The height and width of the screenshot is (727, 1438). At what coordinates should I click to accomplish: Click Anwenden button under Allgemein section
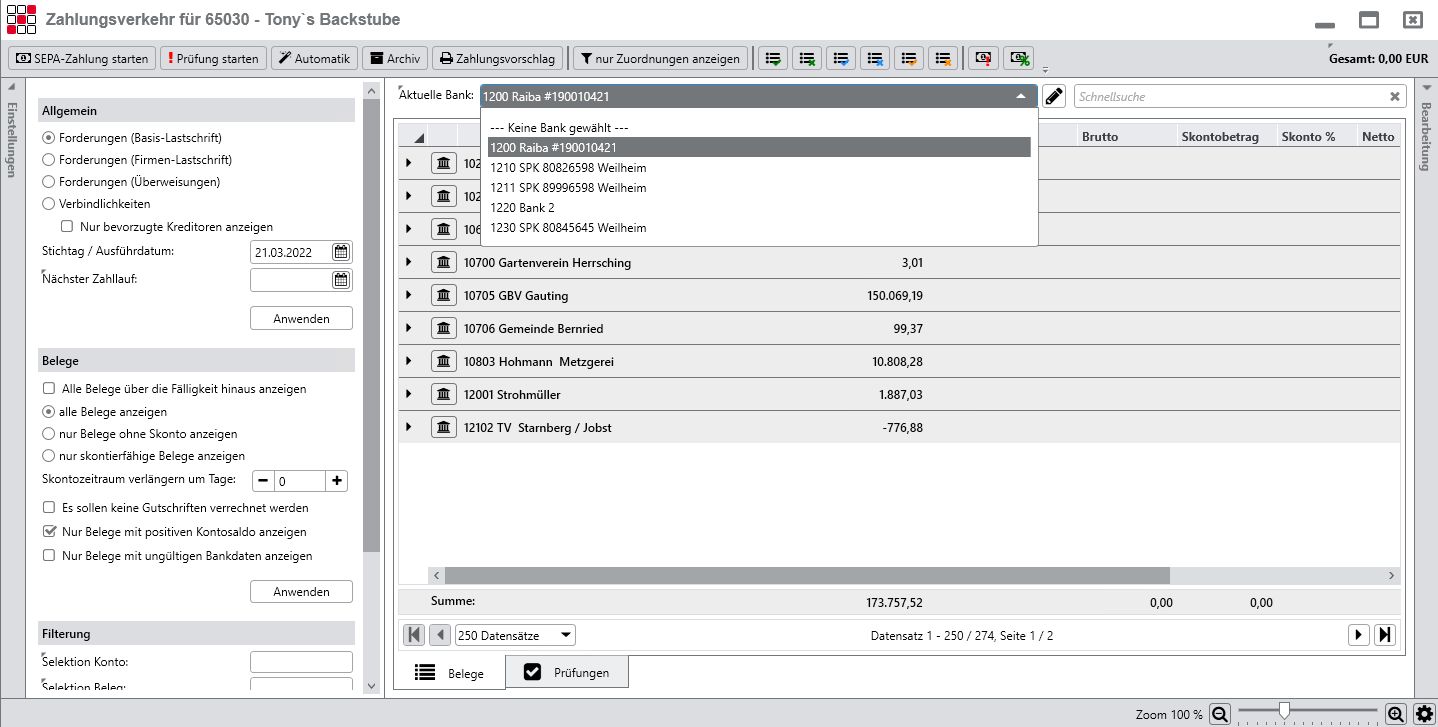coord(301,319)
